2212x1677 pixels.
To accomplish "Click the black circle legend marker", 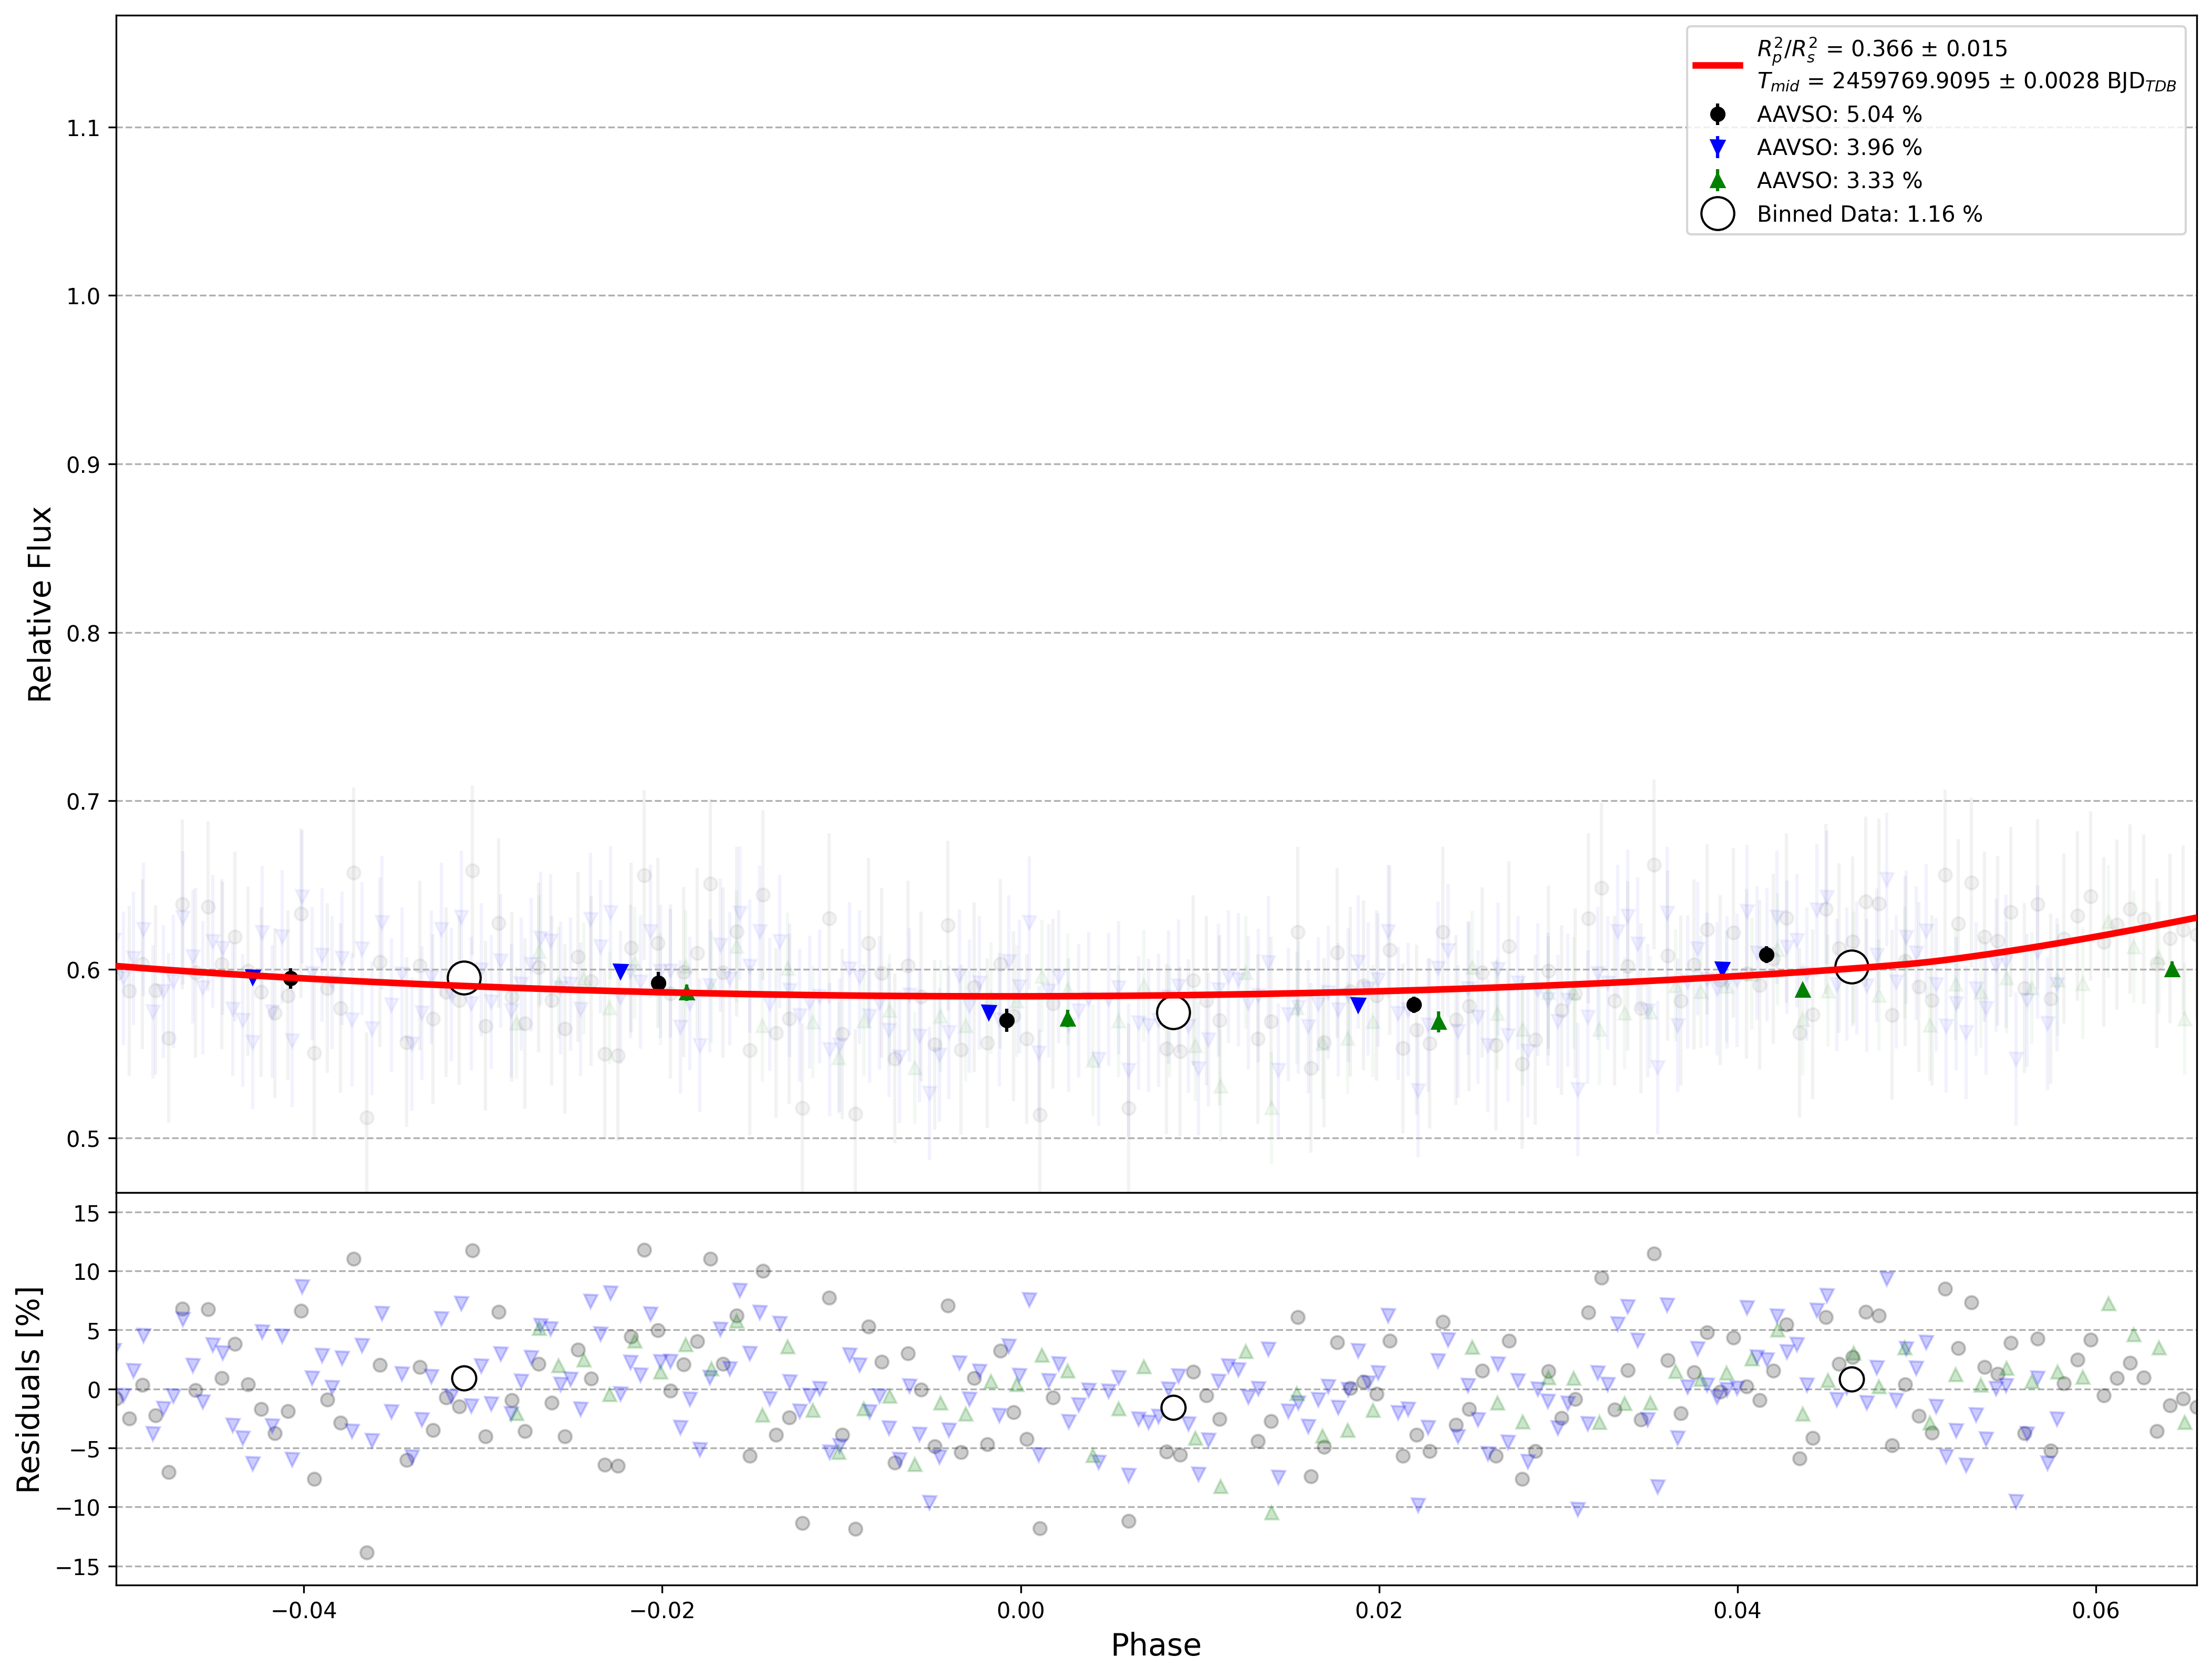I will pos(1718,114).
